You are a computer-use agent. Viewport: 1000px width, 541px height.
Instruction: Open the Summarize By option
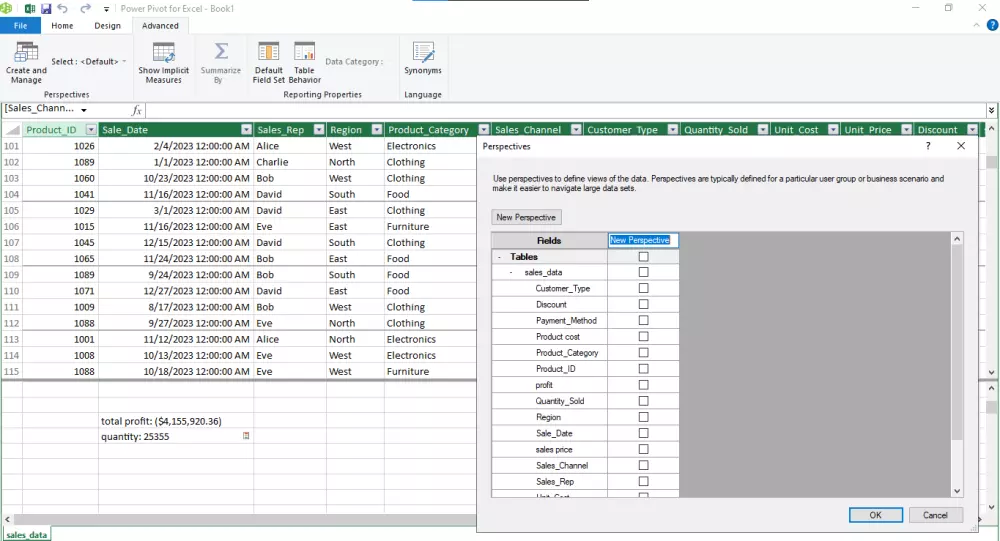coord(220,62)
